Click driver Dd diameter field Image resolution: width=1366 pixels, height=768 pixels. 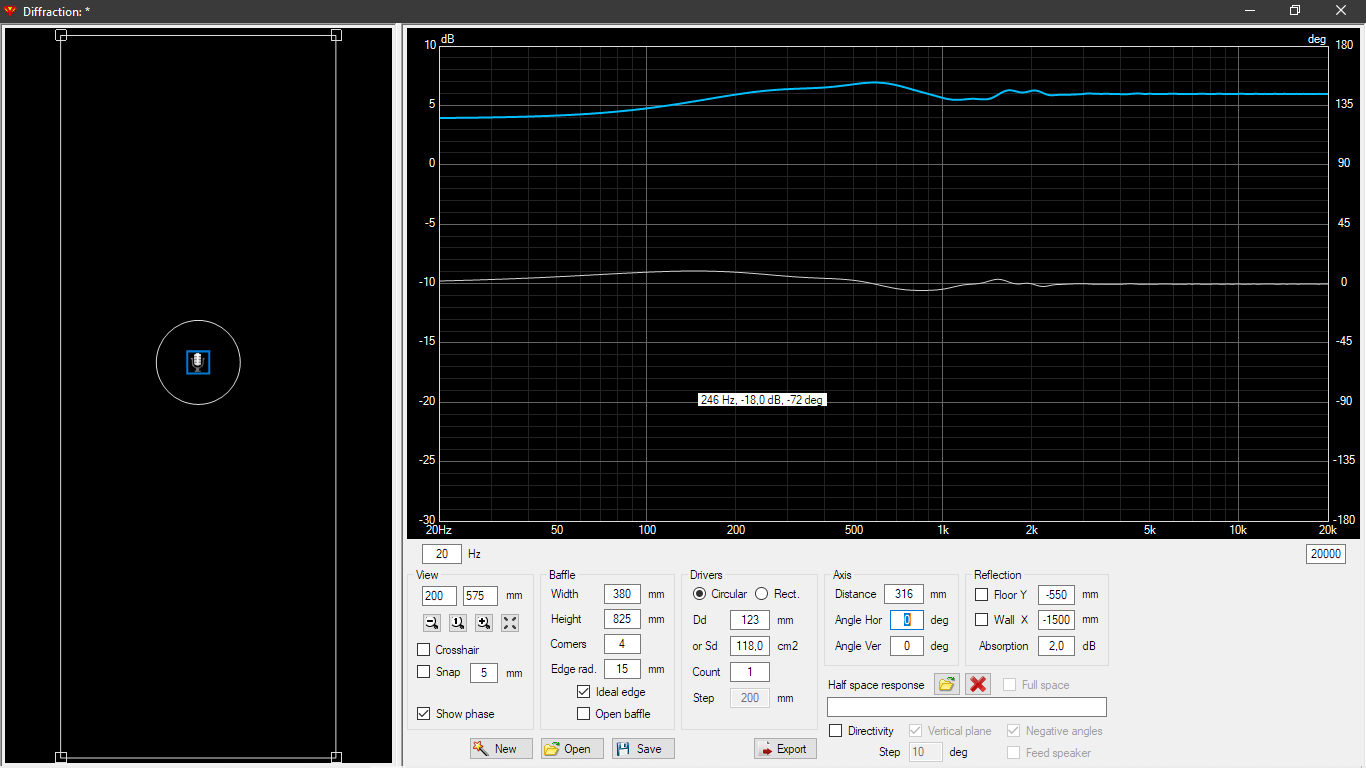pos(750,620)
